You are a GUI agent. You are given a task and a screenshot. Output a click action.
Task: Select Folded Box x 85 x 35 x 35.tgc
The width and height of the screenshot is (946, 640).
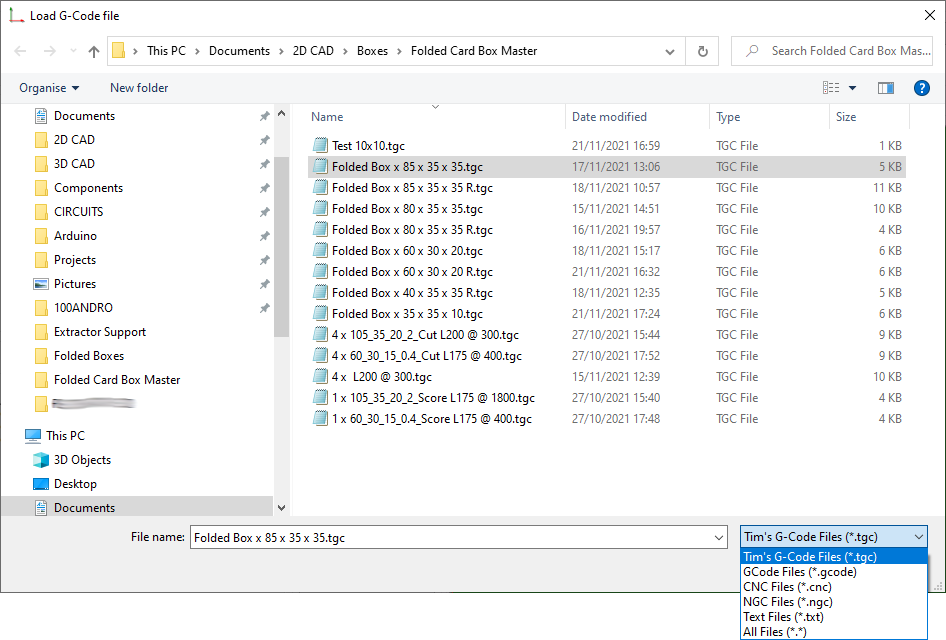(606, 166)
